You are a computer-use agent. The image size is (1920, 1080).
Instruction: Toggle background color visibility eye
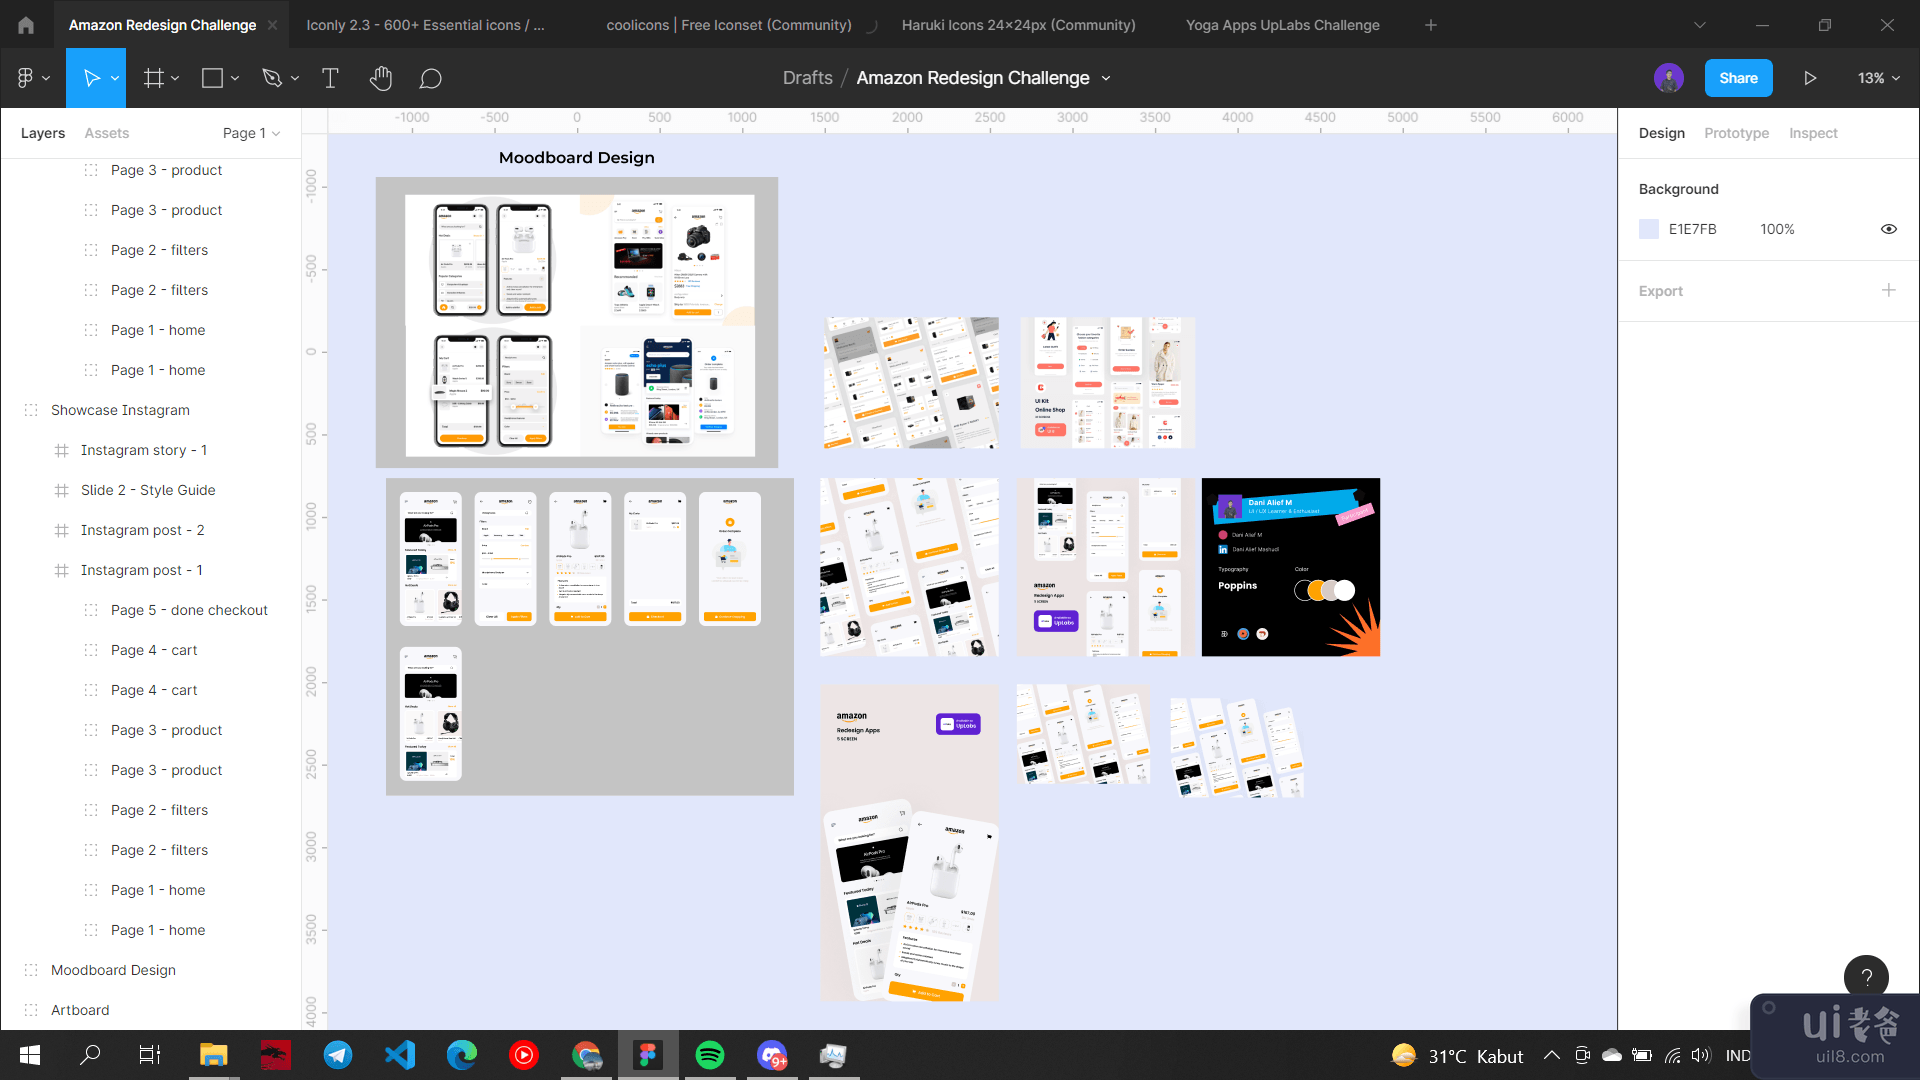1888,229
